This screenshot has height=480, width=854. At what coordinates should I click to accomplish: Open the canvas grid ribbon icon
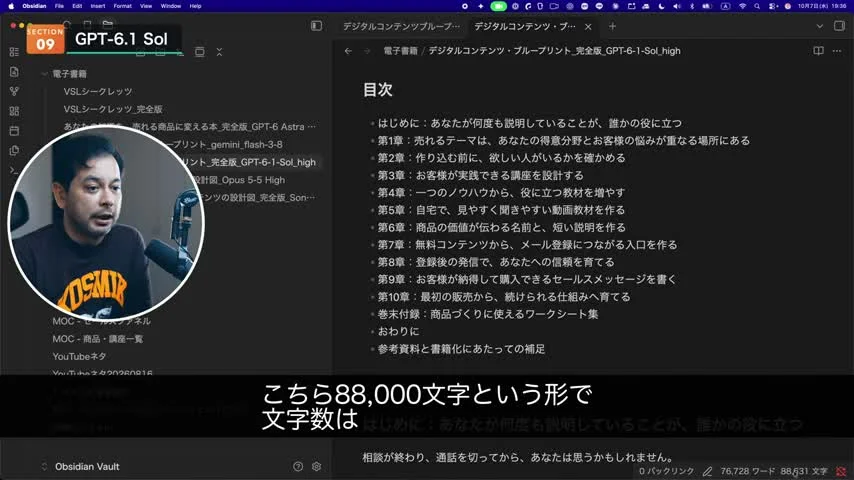[x=14, y=111]
